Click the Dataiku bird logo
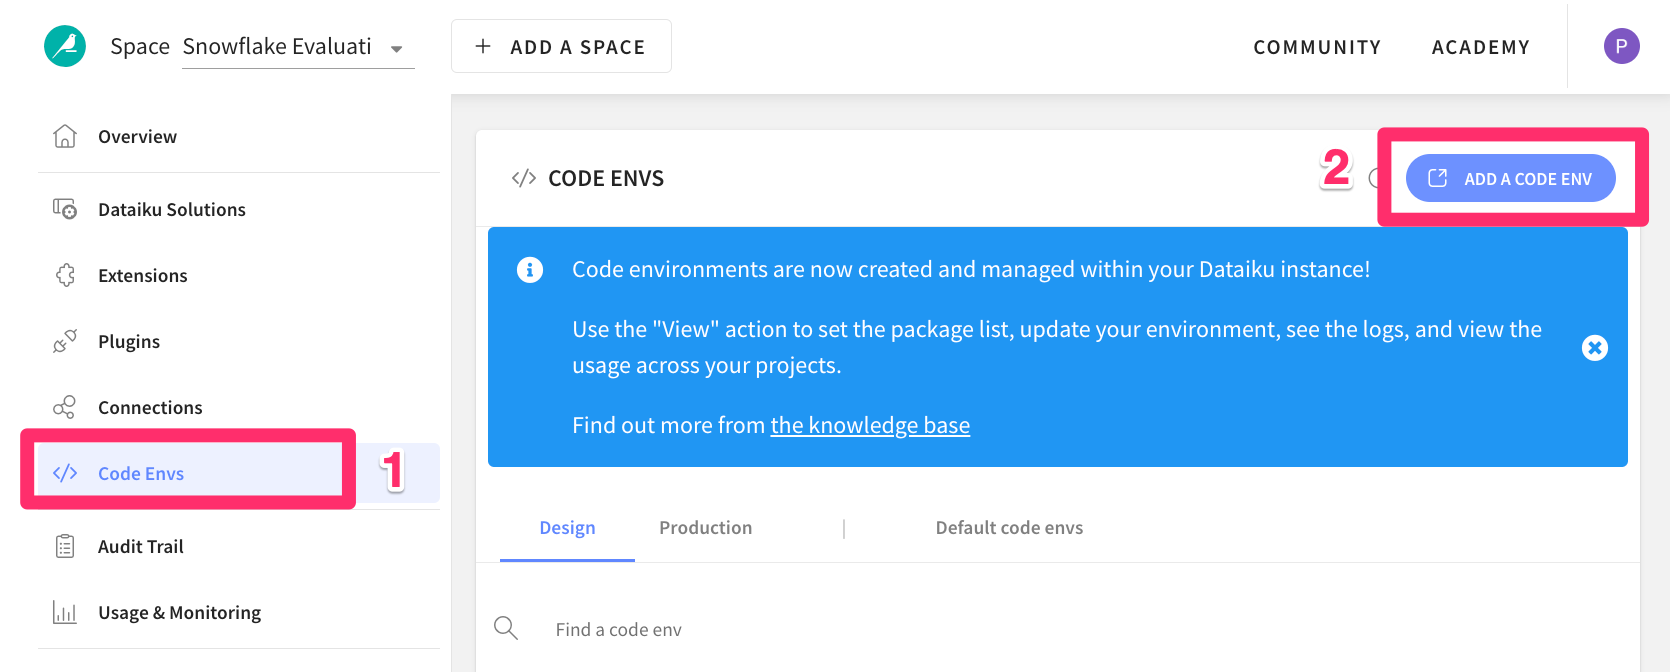The width and height of the screenshot is (1670, 672). 65,46
